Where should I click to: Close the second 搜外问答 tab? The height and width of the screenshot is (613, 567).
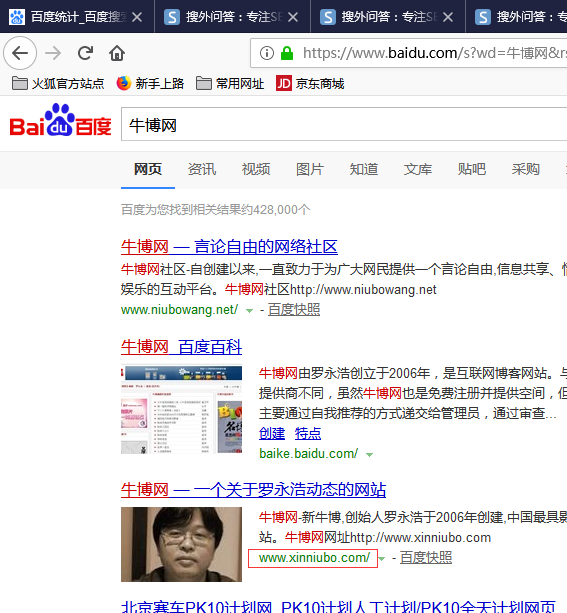(x=448, y=17)
